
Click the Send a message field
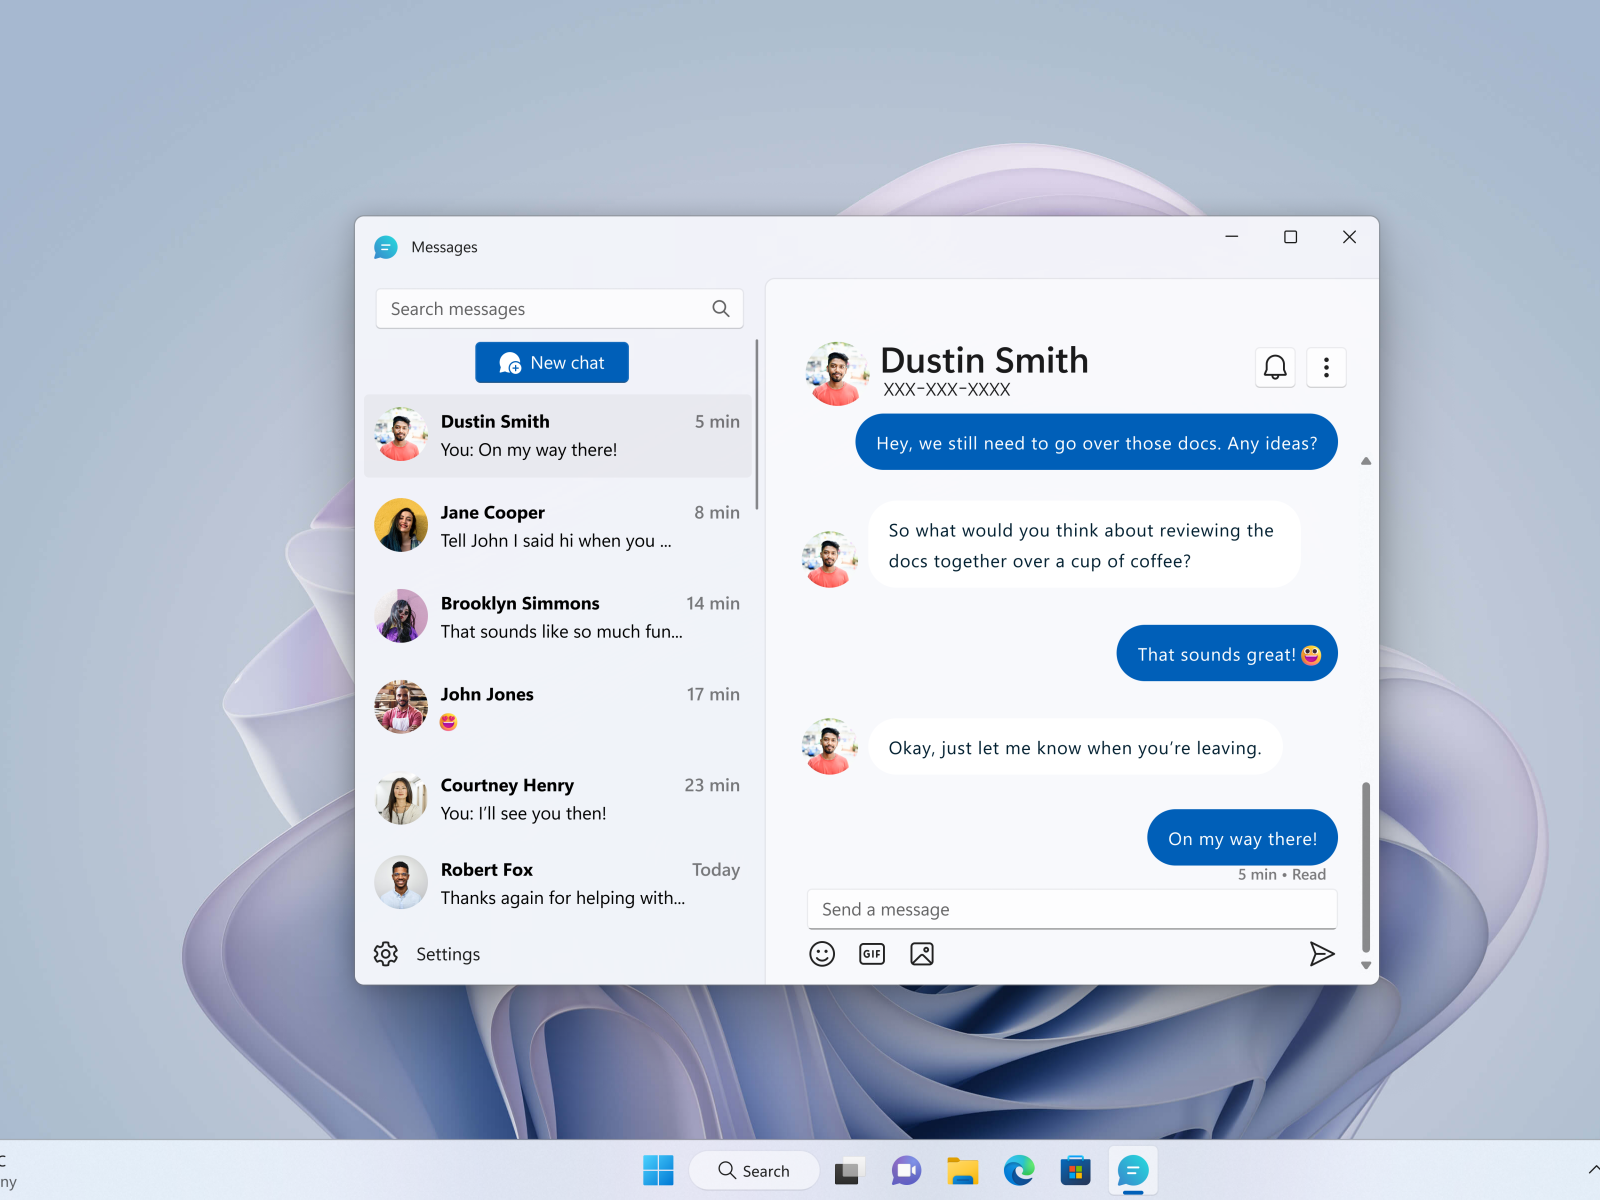tap(1071, 909)
